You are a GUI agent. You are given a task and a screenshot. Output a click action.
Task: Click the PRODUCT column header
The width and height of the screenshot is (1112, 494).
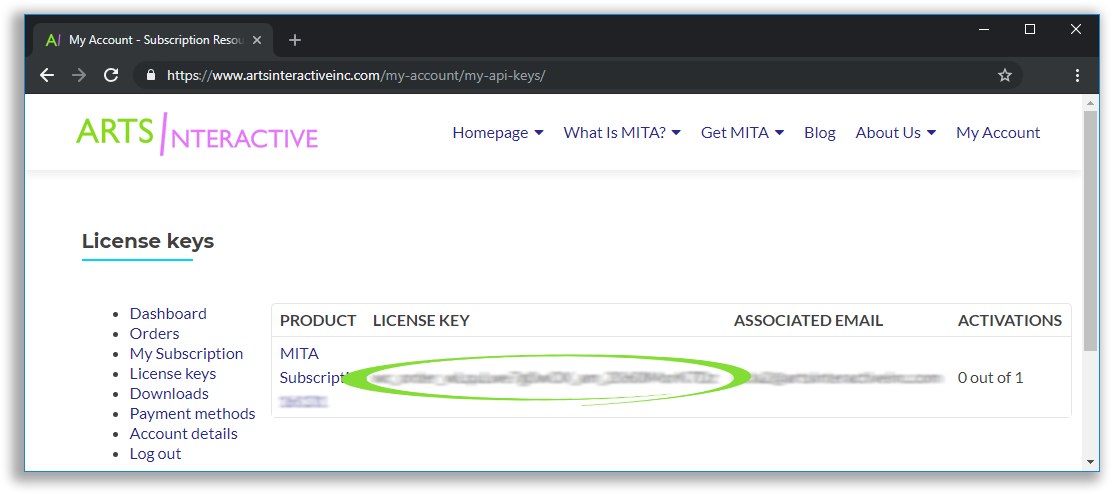click(x=318, y=320)
